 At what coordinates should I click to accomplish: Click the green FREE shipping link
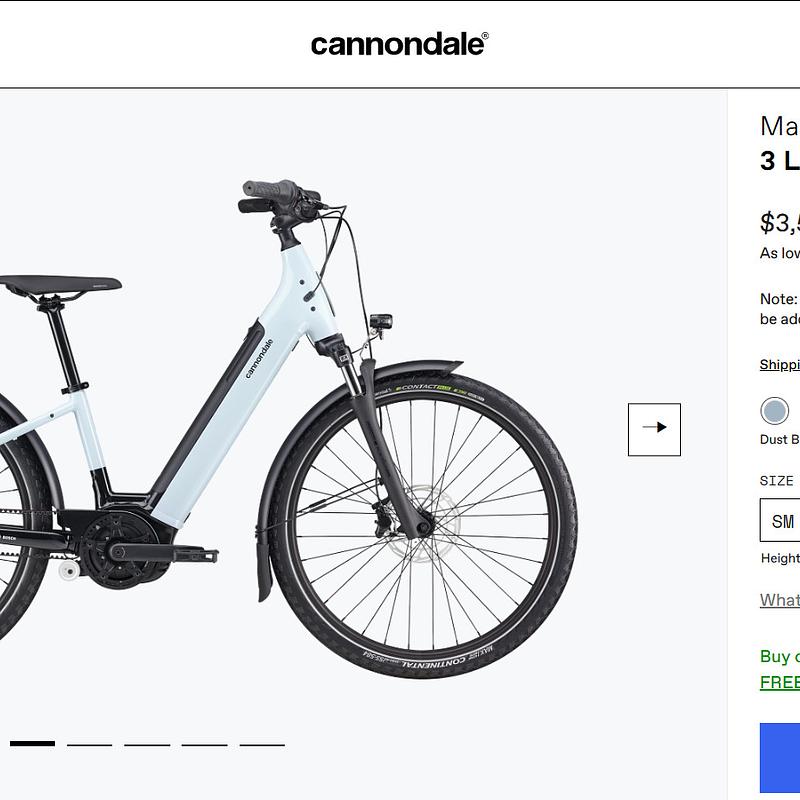click(x=779, y=683)
